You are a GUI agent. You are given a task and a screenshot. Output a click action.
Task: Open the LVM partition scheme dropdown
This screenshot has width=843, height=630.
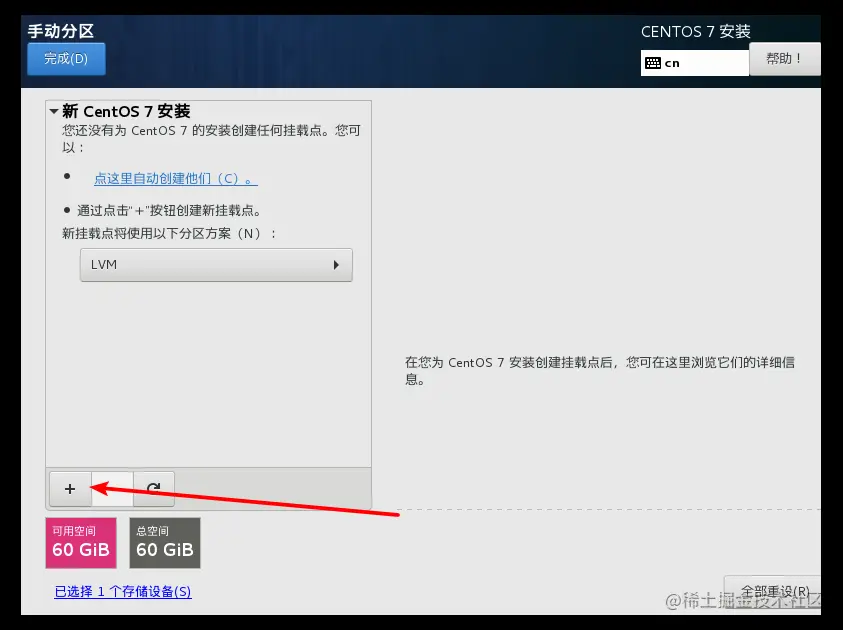point(216,264)
